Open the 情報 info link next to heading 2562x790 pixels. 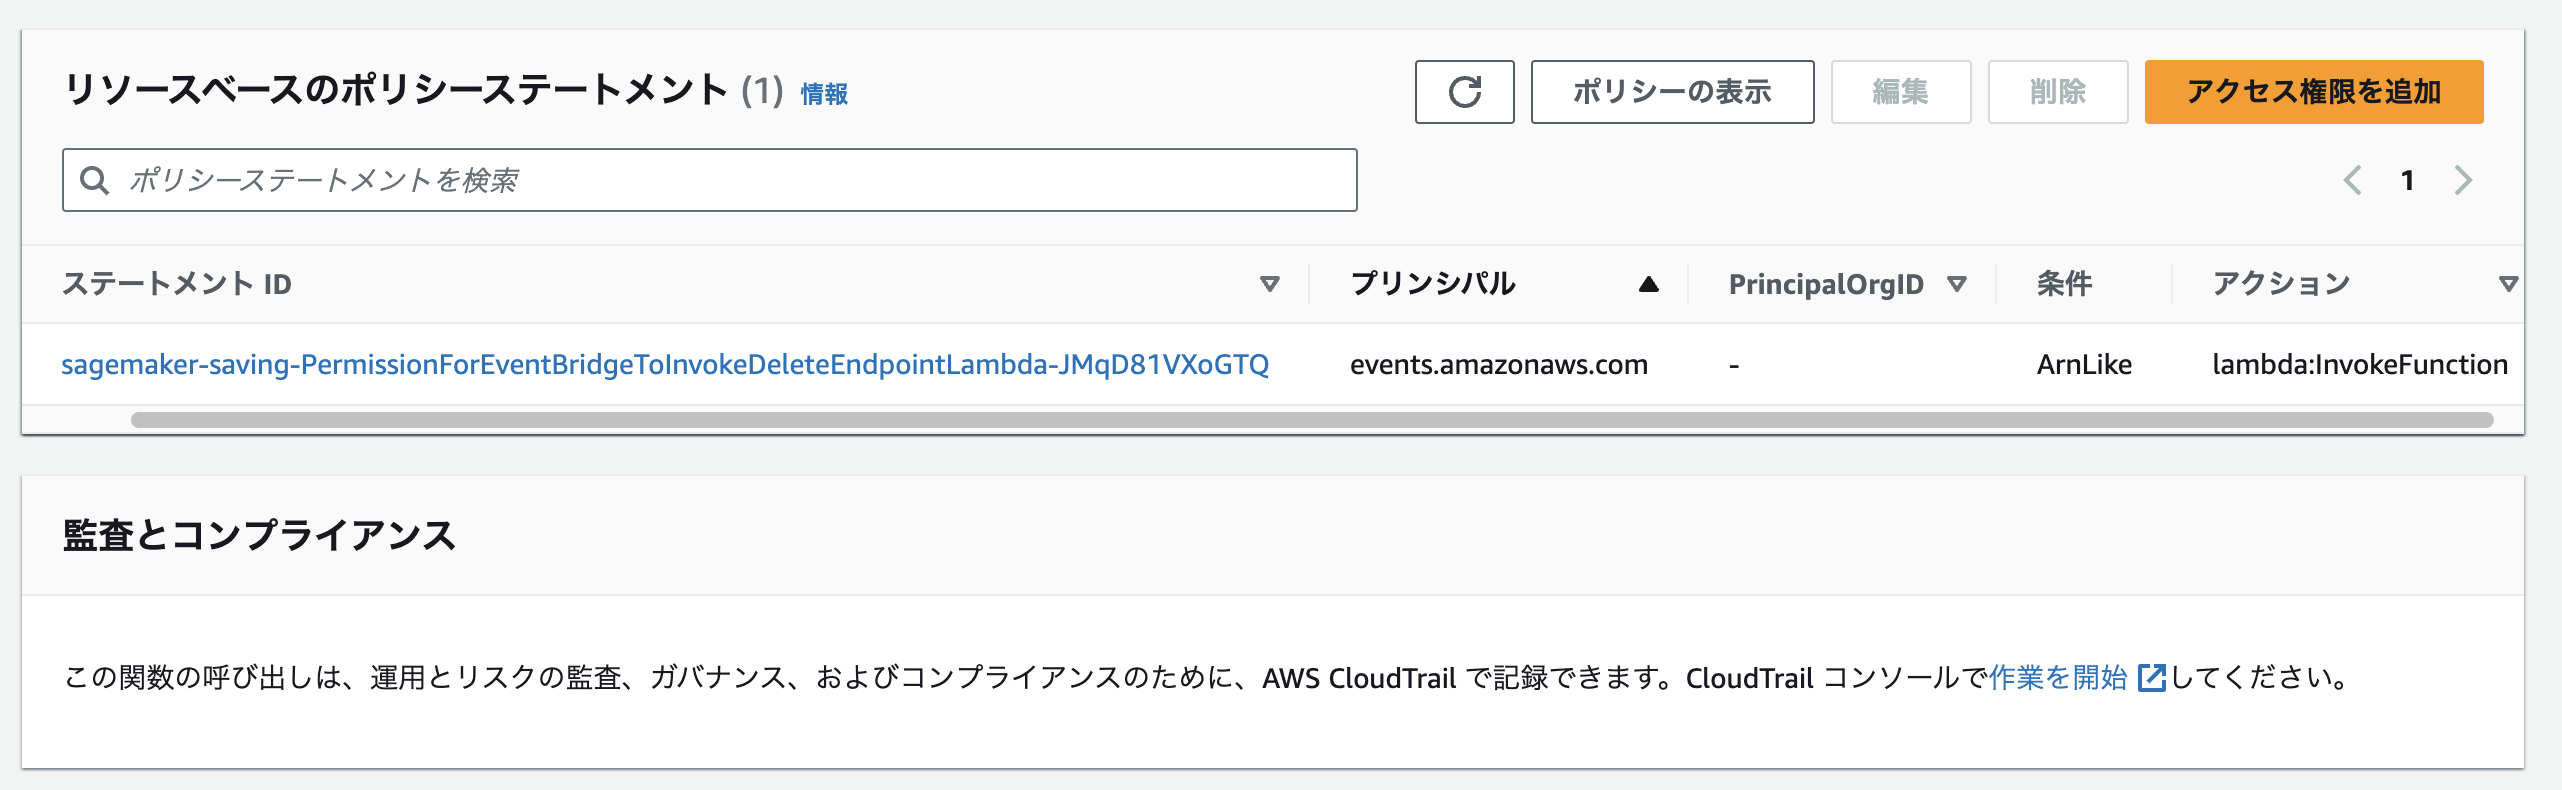(x=822, y=94)
